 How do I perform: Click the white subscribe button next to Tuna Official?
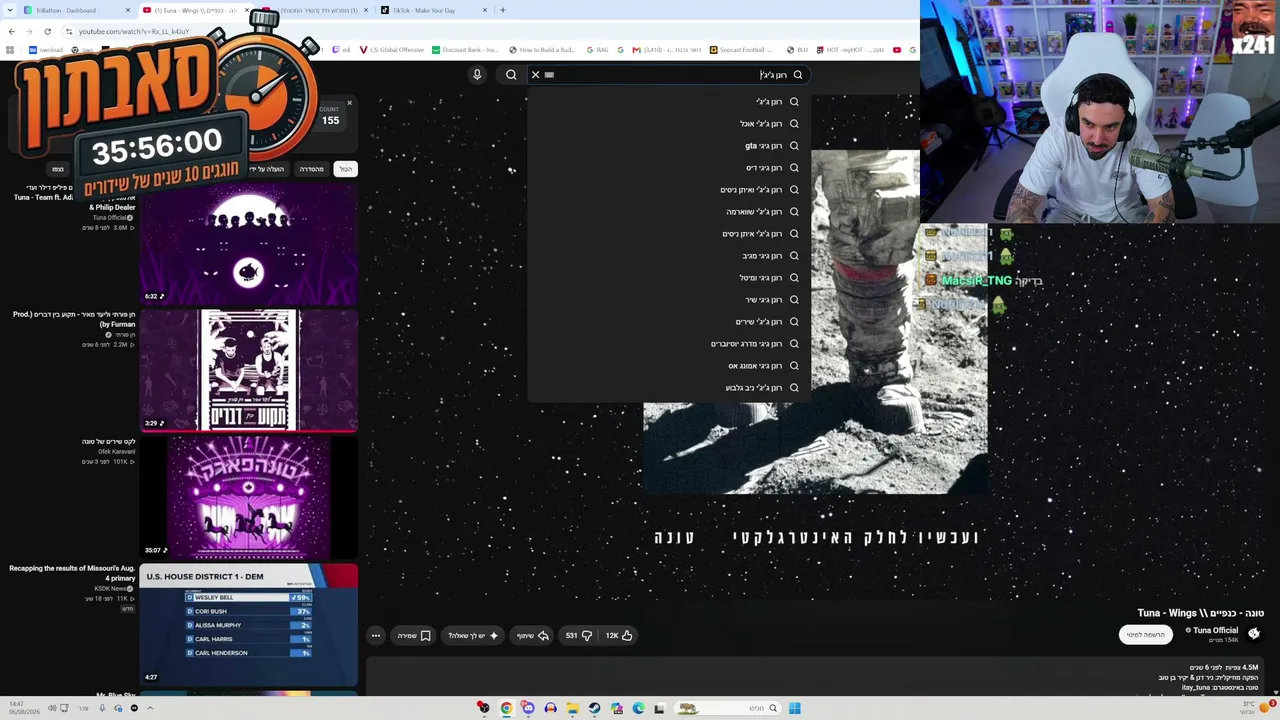pos(1146,635)
